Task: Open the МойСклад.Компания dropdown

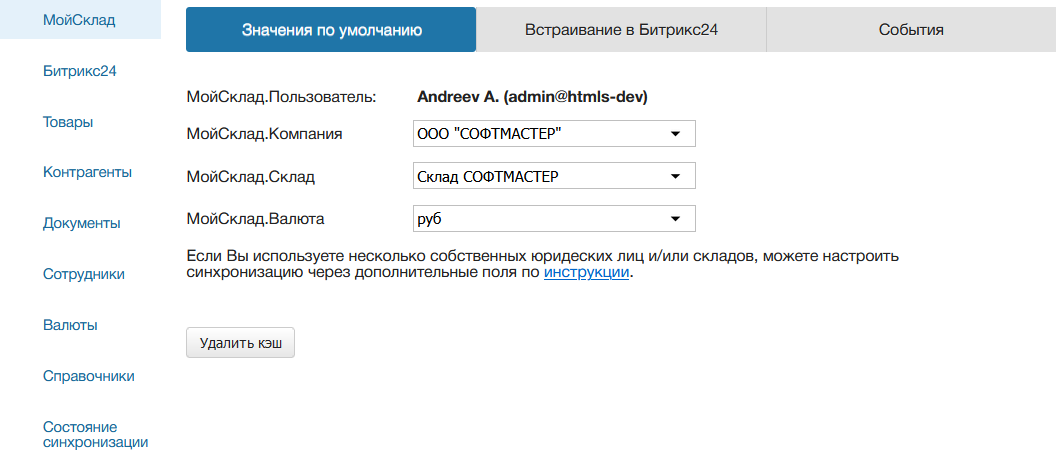Action: click(554, 133)
